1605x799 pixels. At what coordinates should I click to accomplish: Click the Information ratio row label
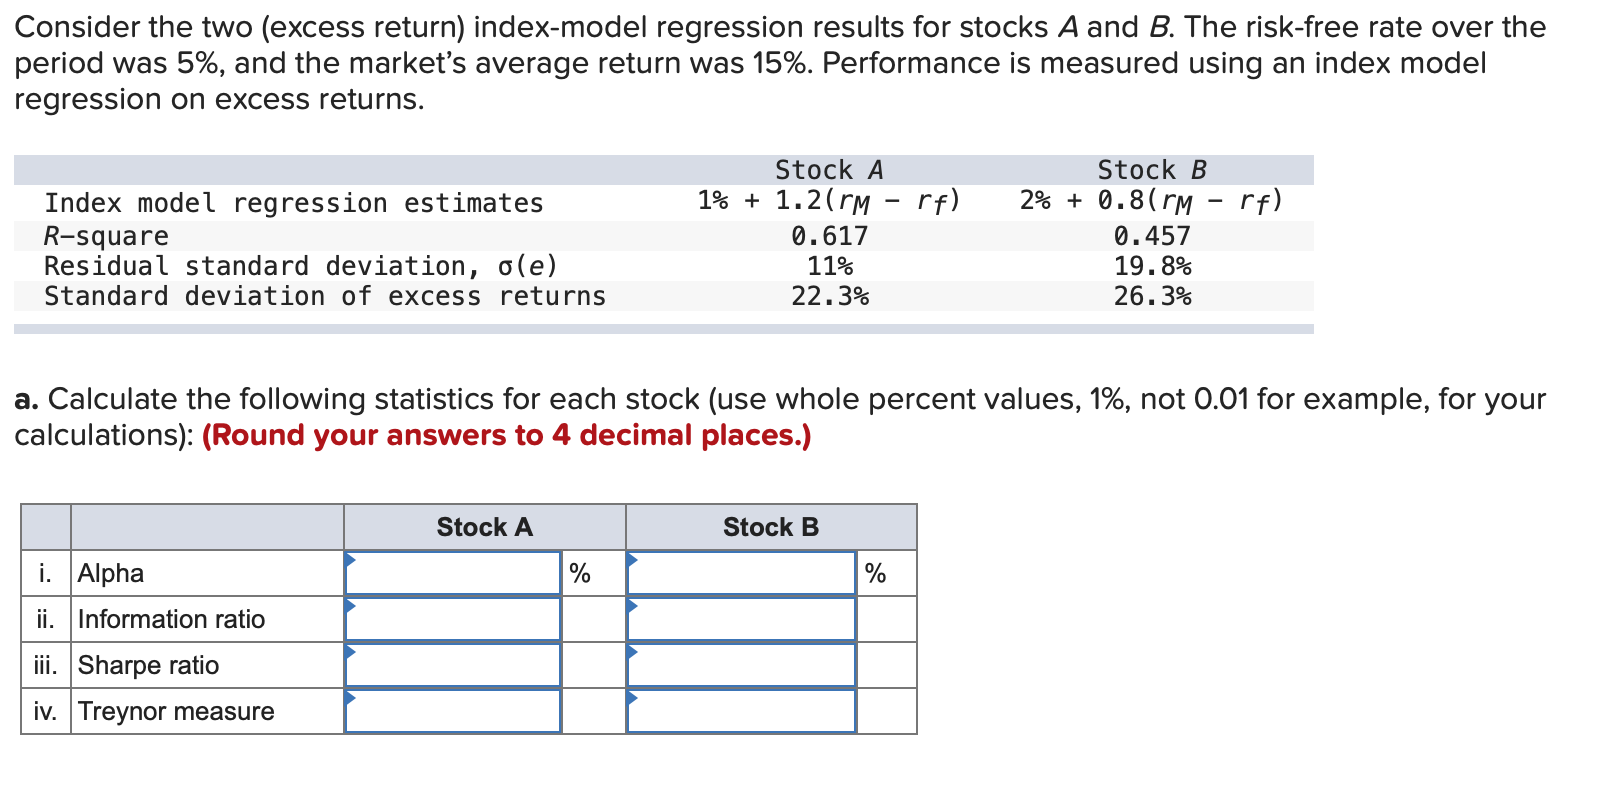coord(171,619)
